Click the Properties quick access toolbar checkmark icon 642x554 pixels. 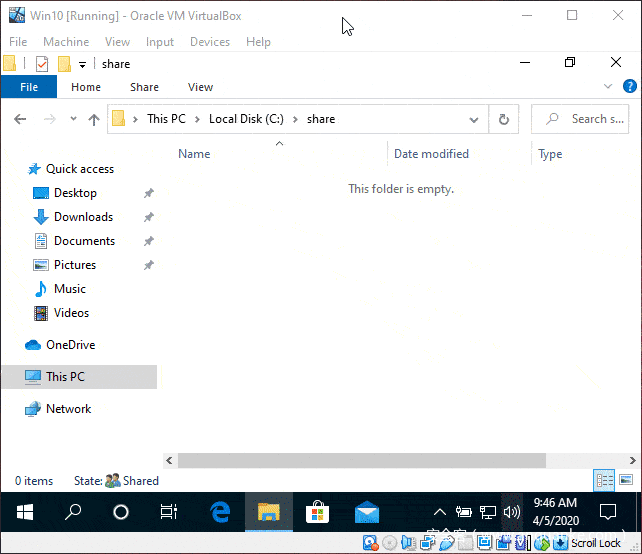(x=41, y=64)
